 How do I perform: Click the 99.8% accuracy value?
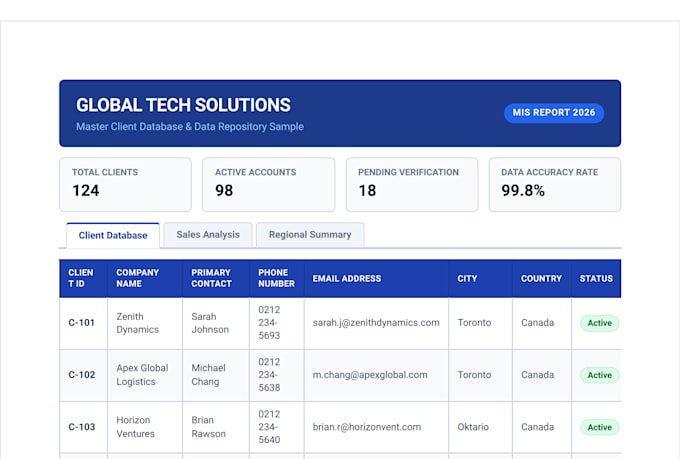(523, 190)
